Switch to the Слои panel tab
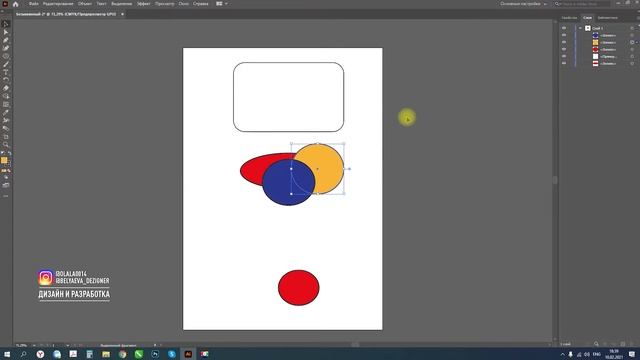 [587, 18]
